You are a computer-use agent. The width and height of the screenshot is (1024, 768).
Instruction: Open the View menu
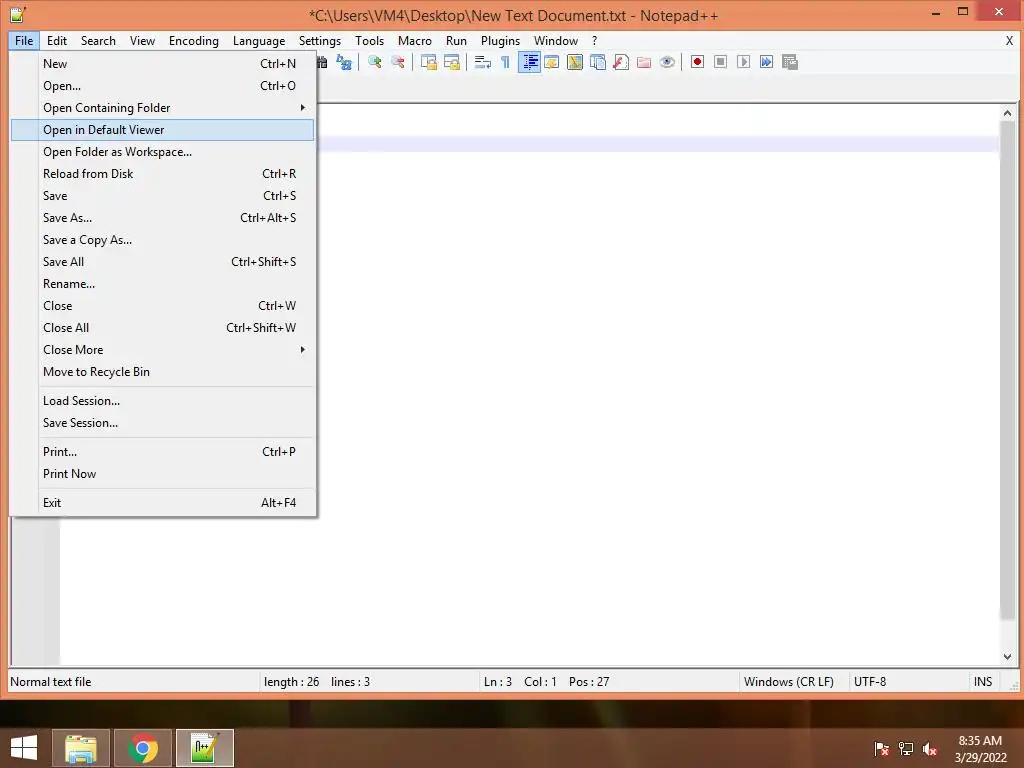click(x=142, y=40)
